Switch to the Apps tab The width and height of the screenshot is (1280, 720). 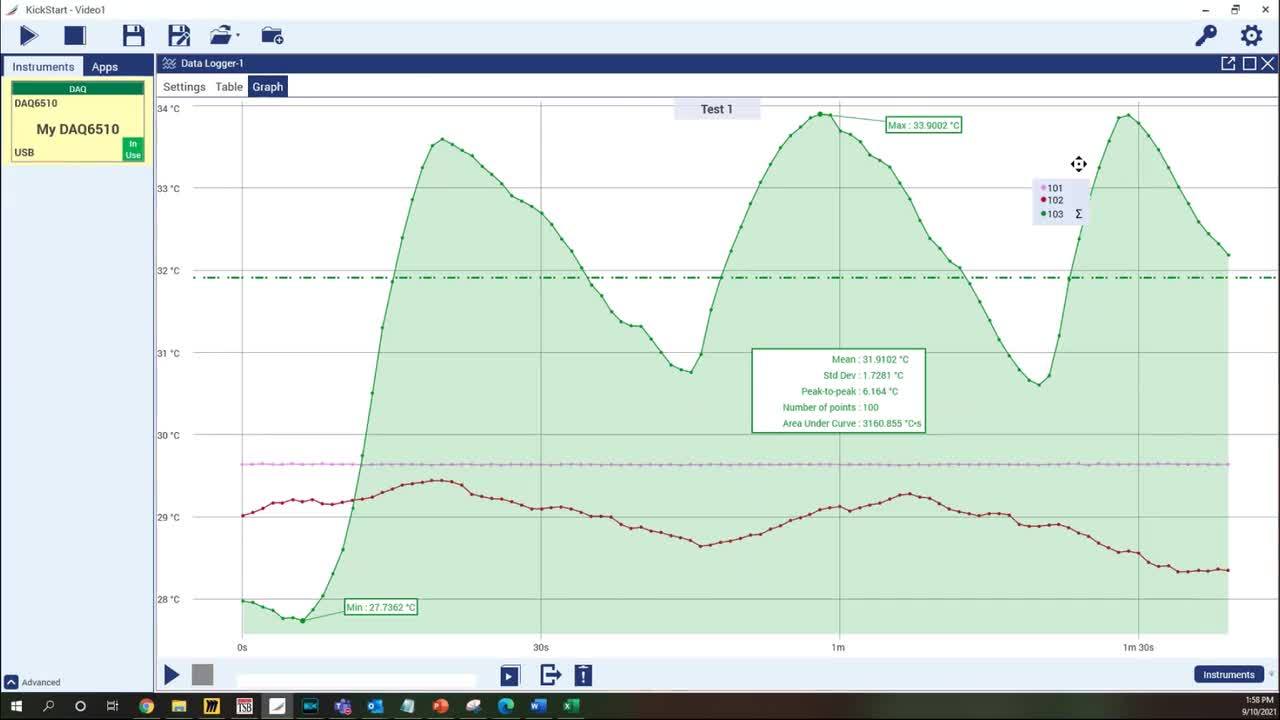point(104,67)
